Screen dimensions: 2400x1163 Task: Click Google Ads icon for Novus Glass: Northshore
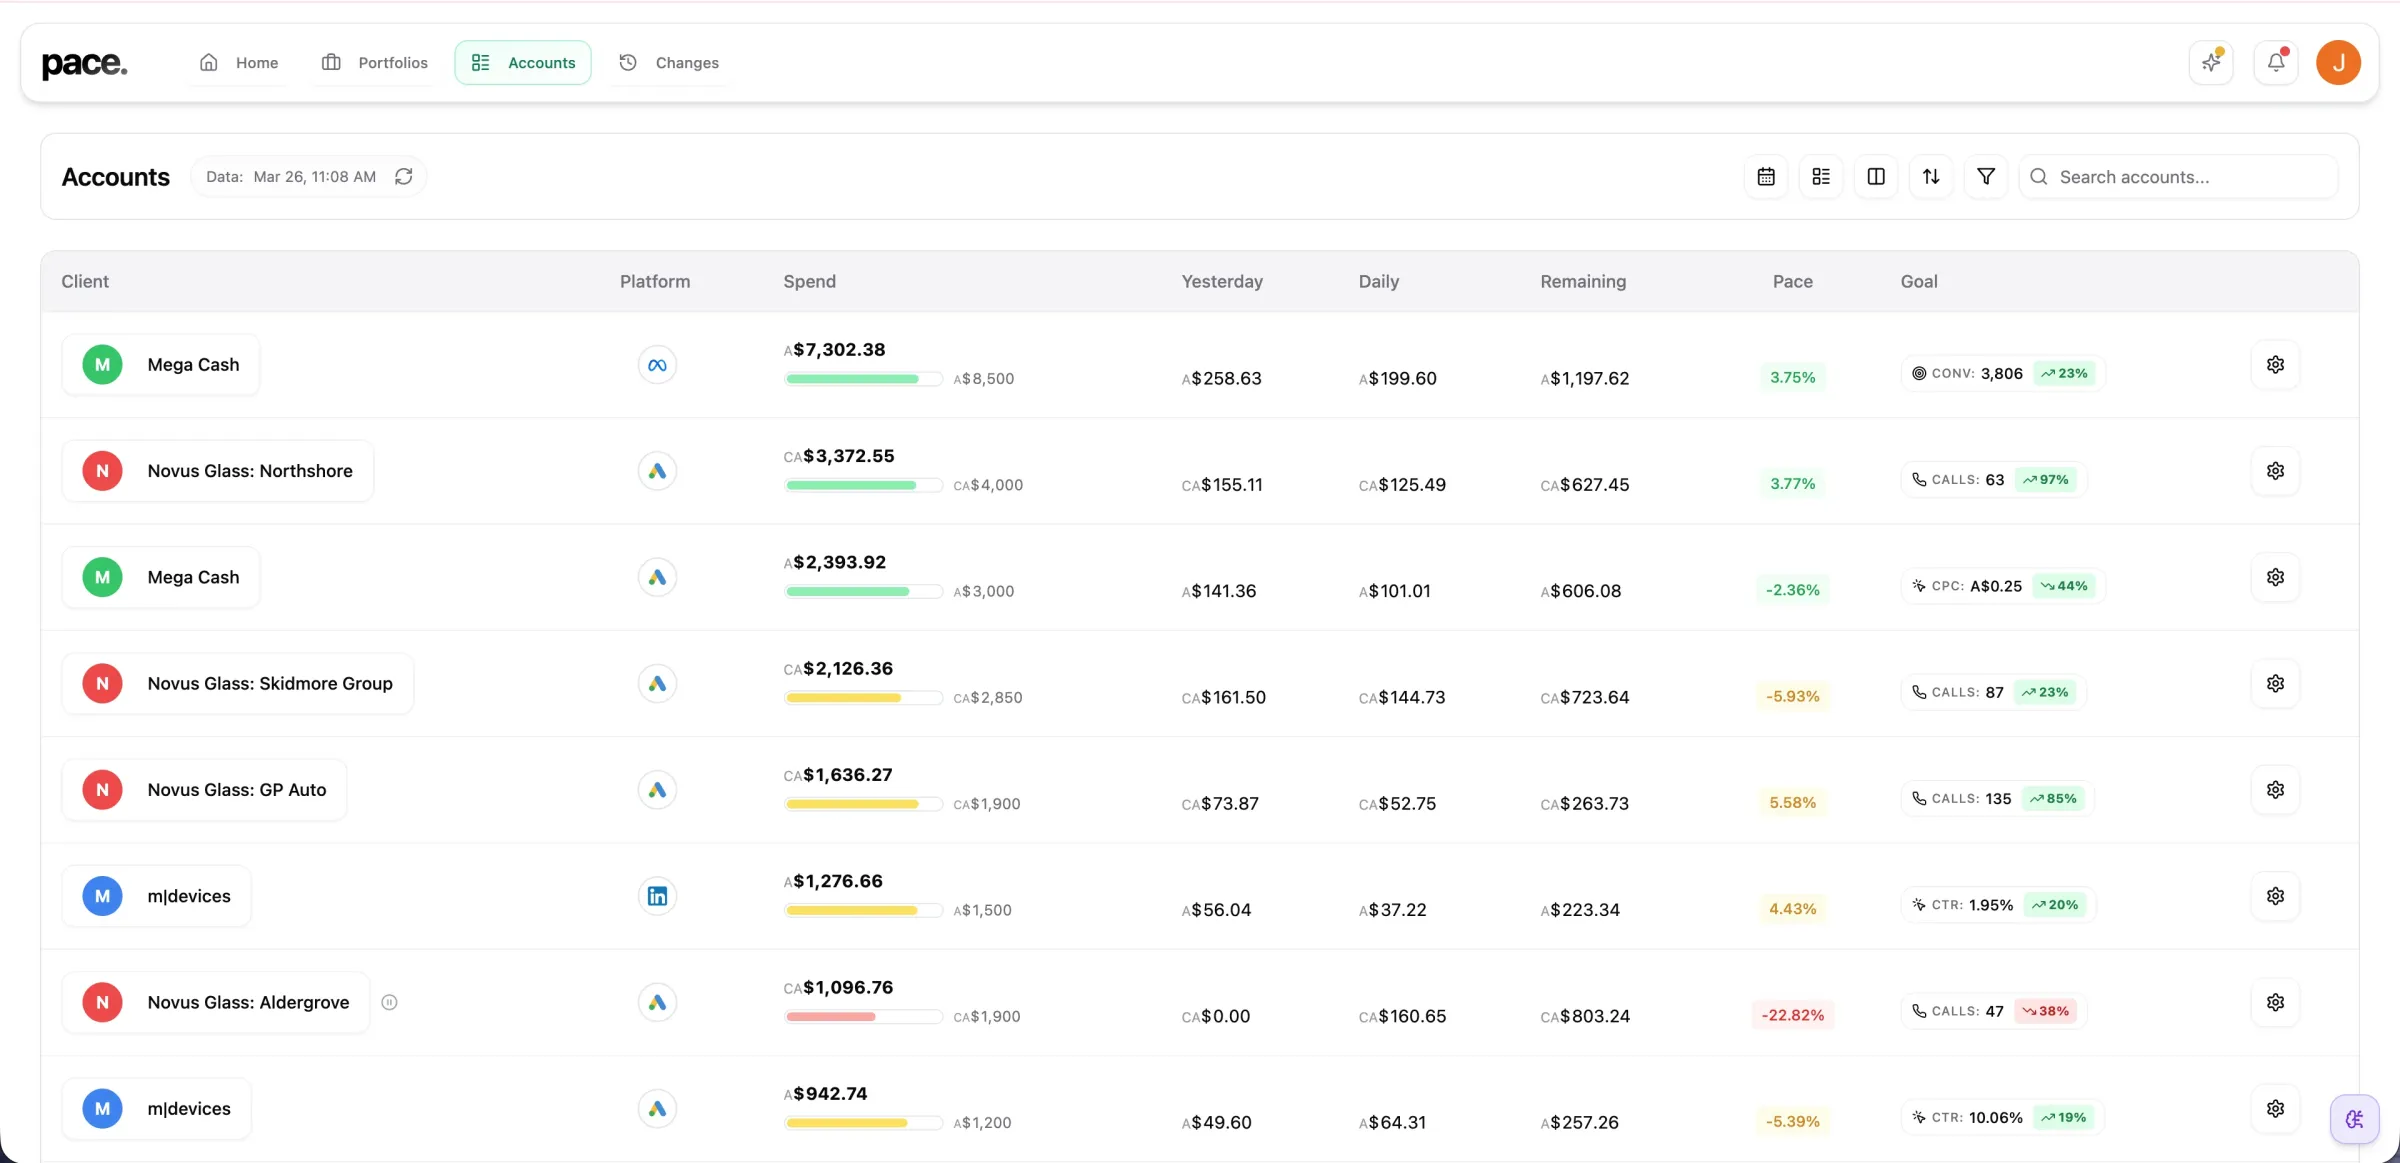coord(657,471)
